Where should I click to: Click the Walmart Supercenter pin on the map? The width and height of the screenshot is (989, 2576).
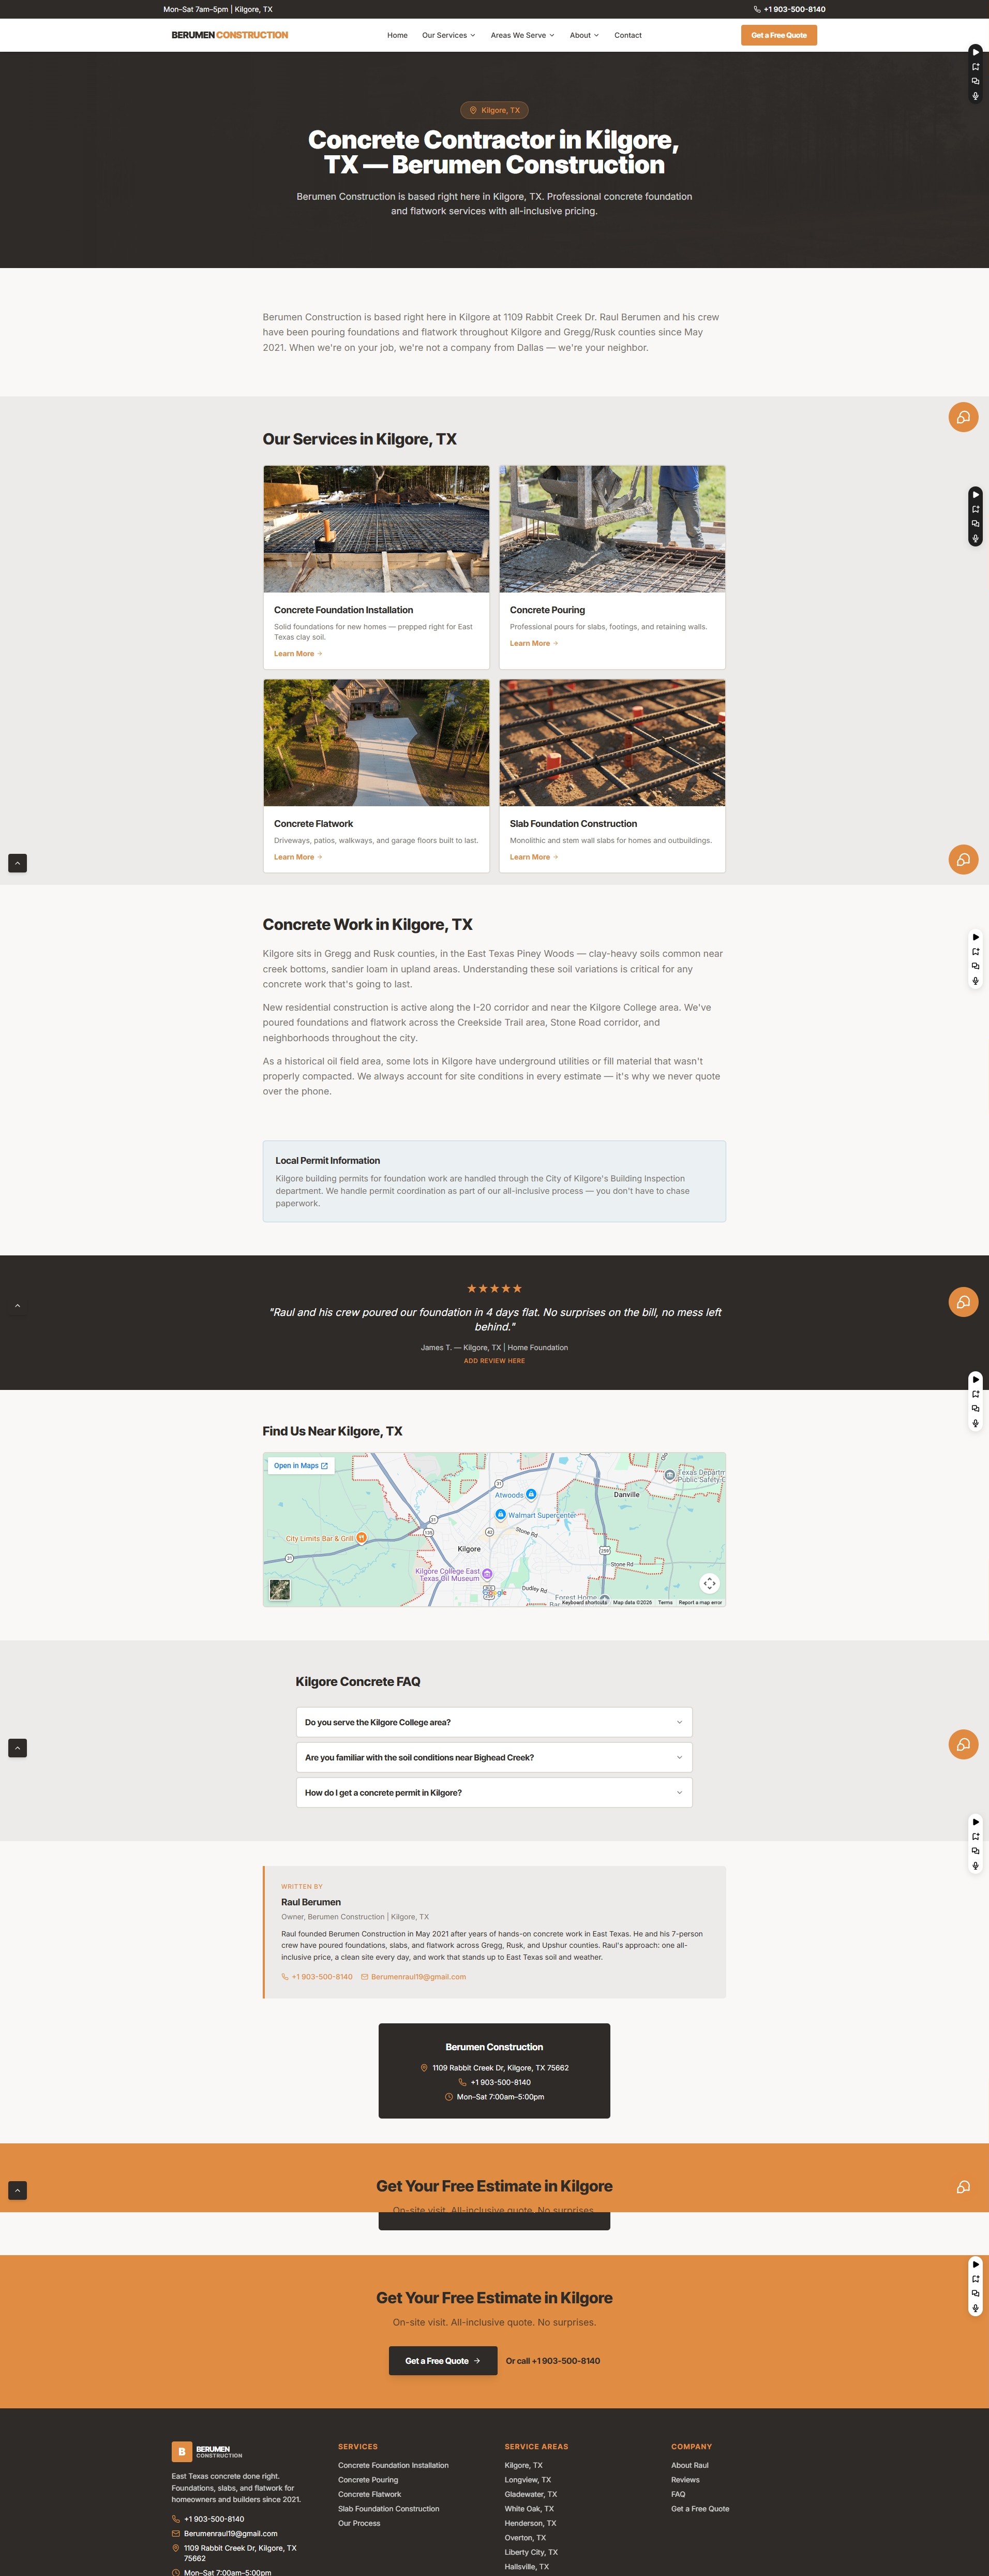coord(500,1514)
